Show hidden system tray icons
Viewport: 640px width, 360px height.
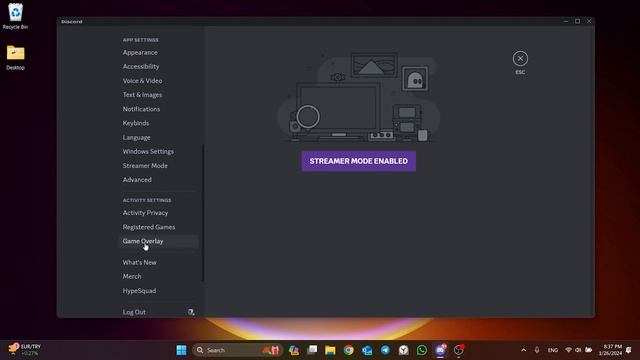pyautogui.click(x=524, y=350)
